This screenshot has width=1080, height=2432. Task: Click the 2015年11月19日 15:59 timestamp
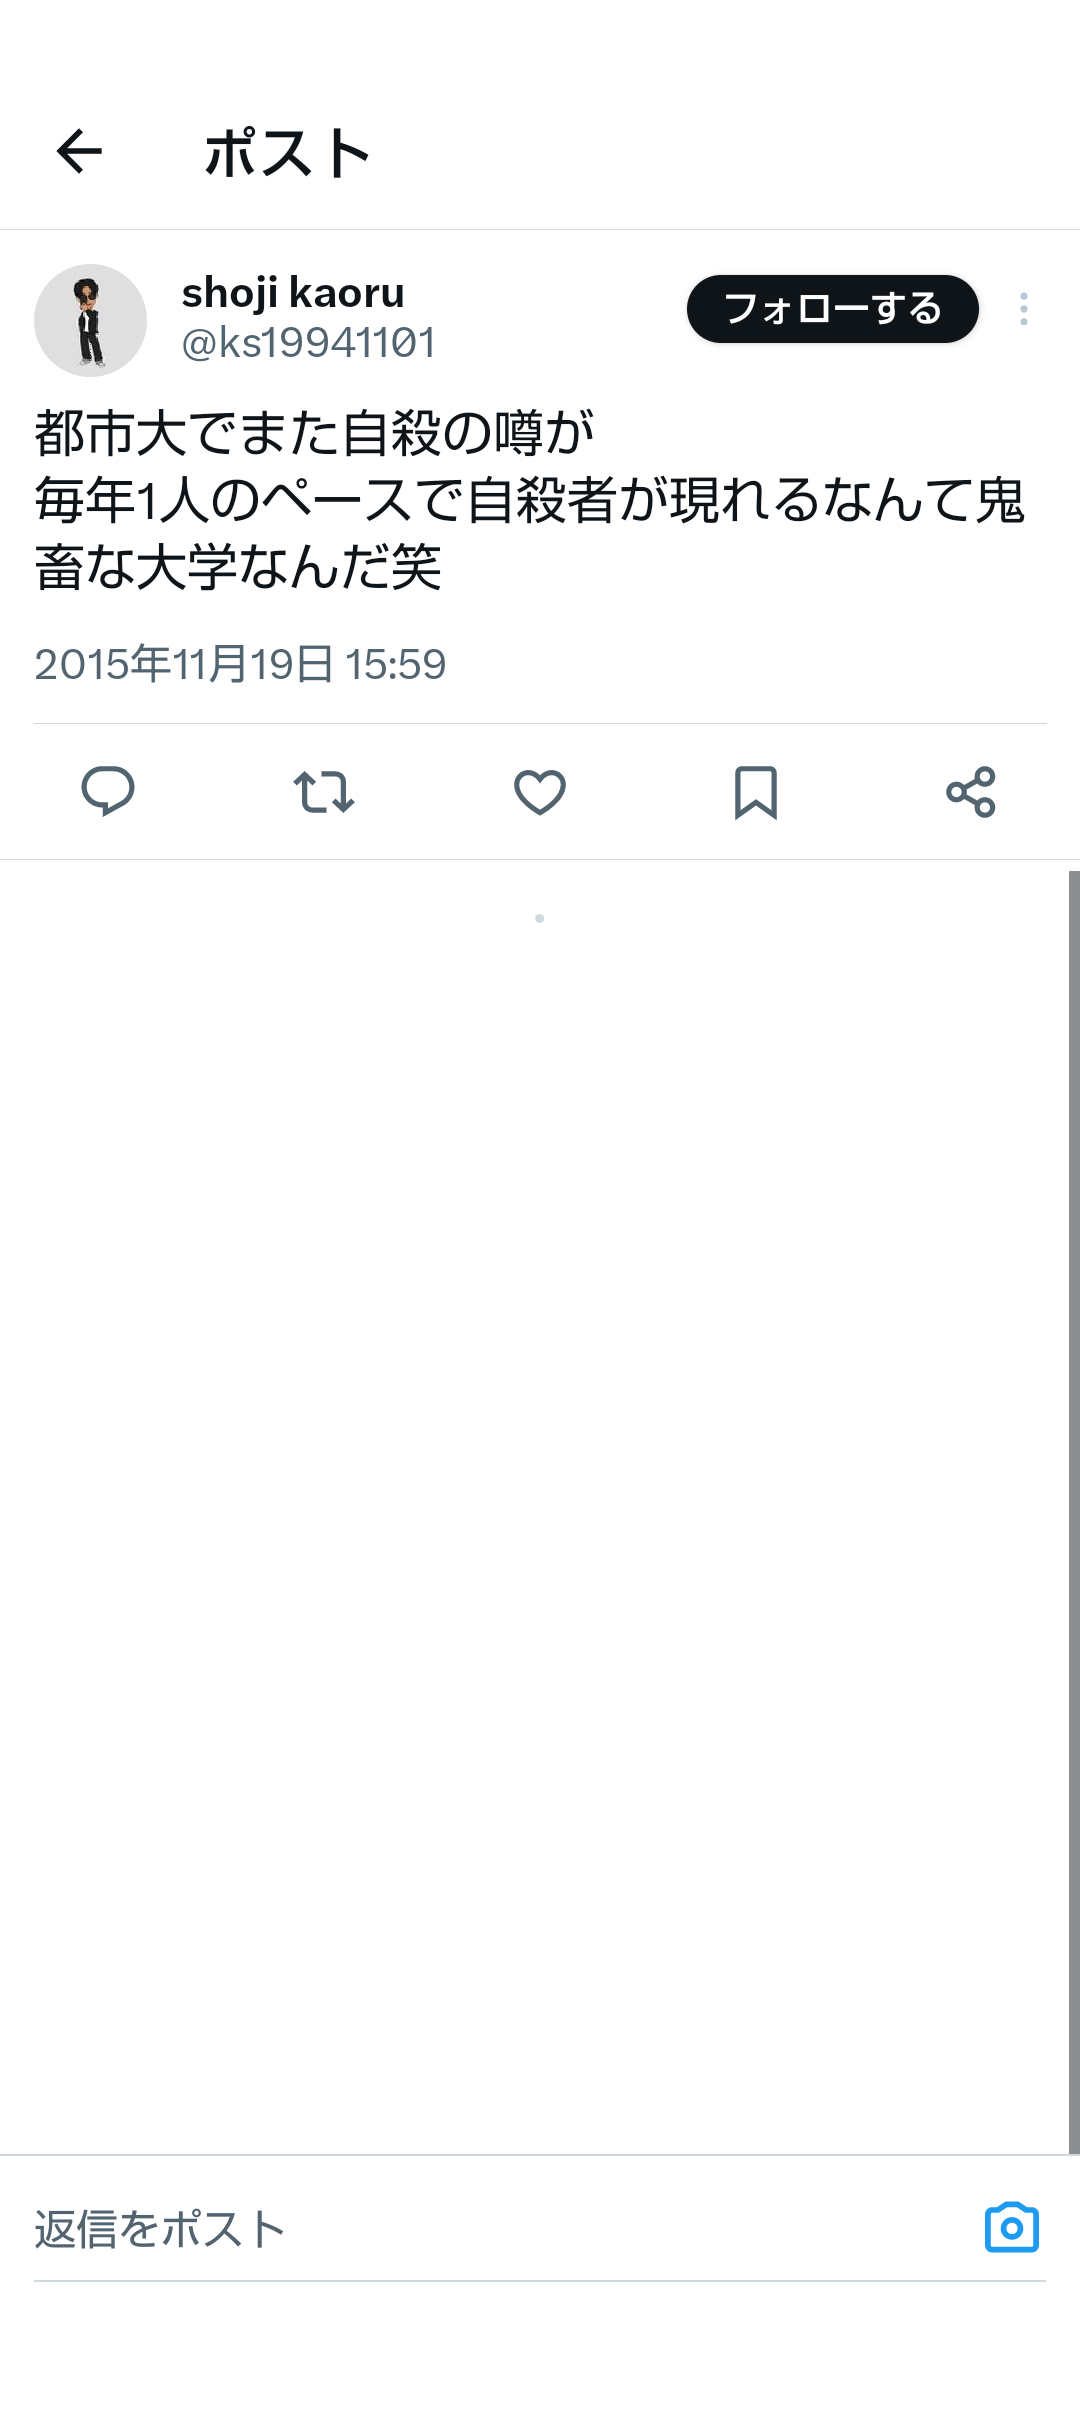[x=240, y=664]
